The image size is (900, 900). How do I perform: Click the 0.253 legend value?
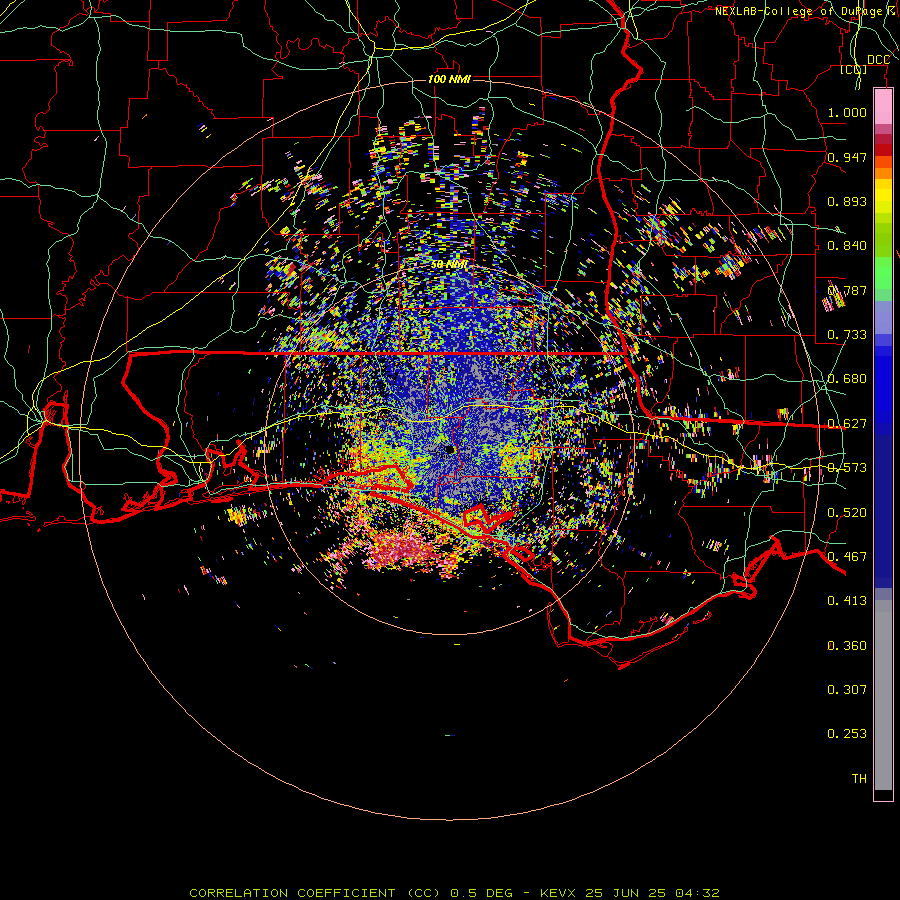pyautogui.click(x=847, y=734)
